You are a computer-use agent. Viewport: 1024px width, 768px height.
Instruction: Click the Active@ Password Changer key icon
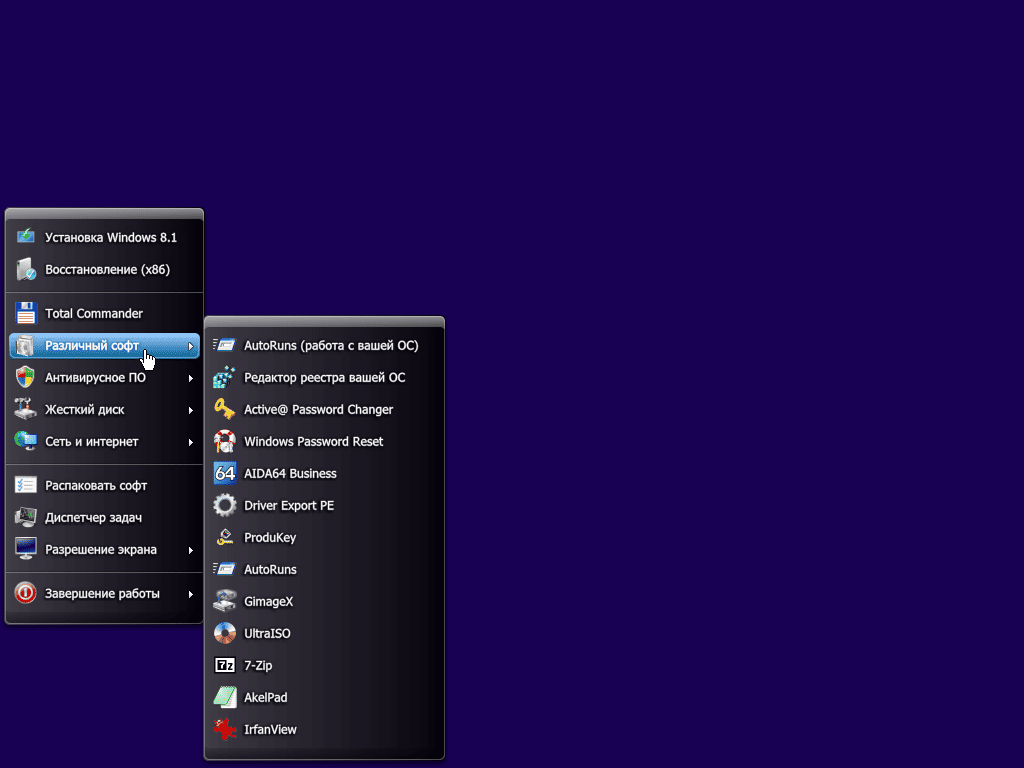pyautogui.click(x=225, y=409)
